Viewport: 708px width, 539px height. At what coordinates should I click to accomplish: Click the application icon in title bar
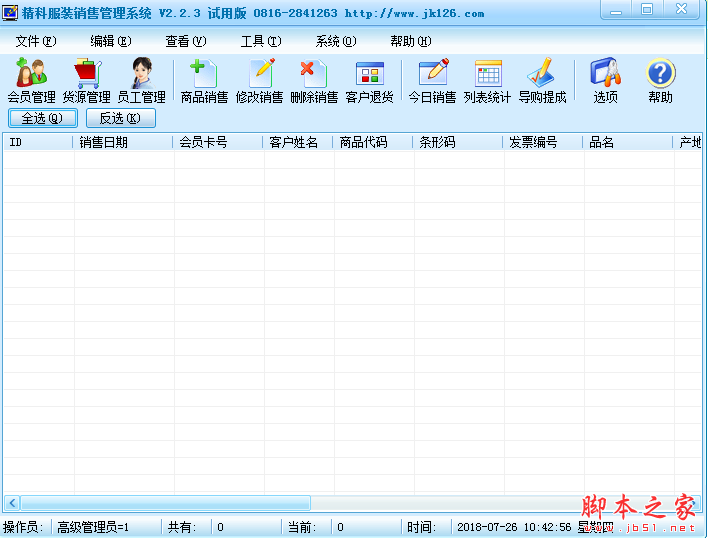(10, 13)
